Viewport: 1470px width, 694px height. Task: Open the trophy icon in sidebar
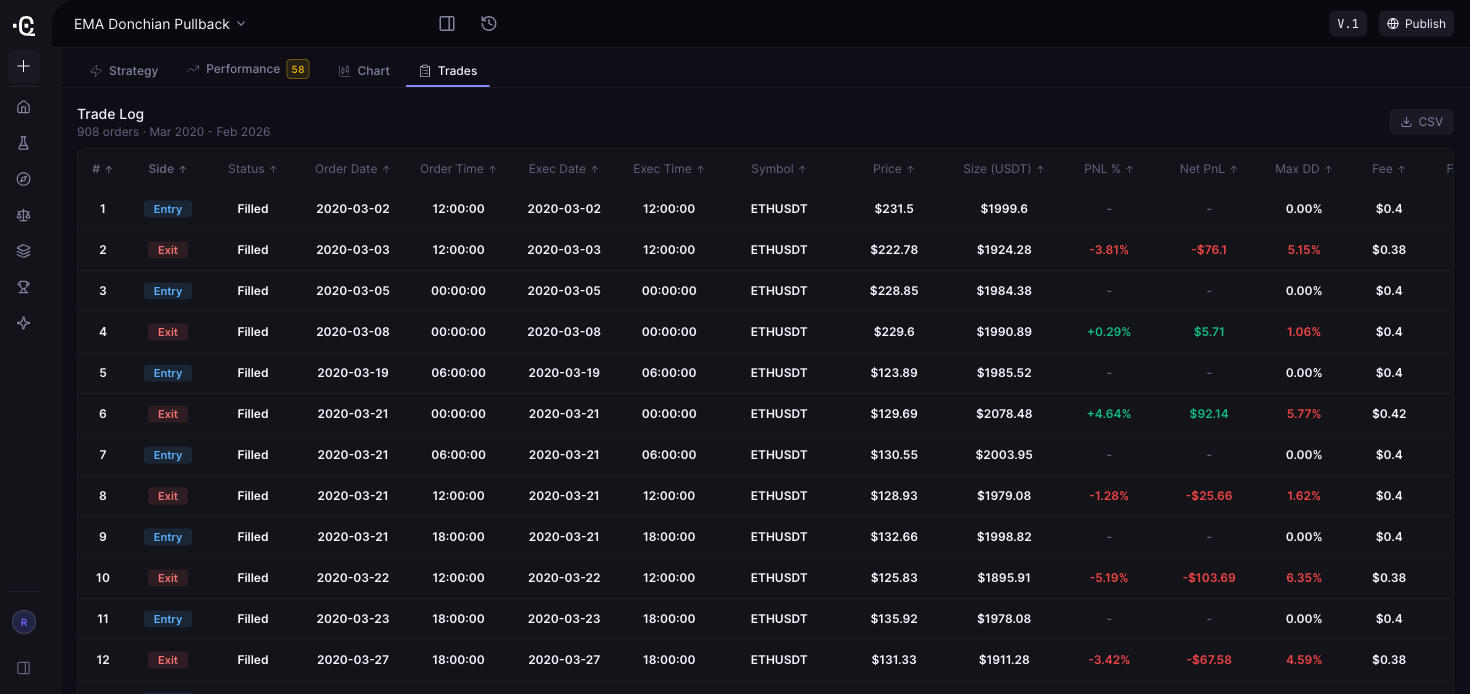pos(24,287)
